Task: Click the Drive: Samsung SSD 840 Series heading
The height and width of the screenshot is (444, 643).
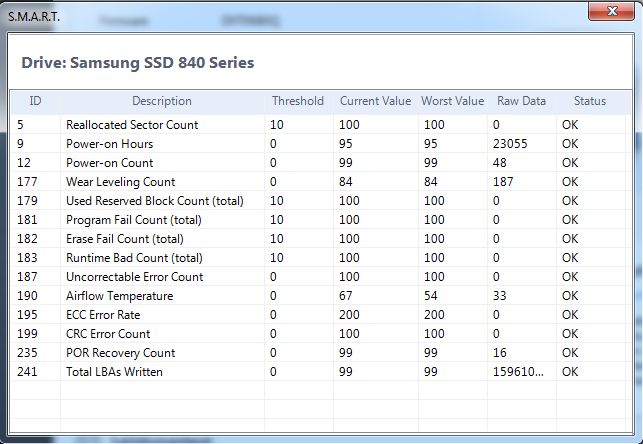Action: point(137,63)
